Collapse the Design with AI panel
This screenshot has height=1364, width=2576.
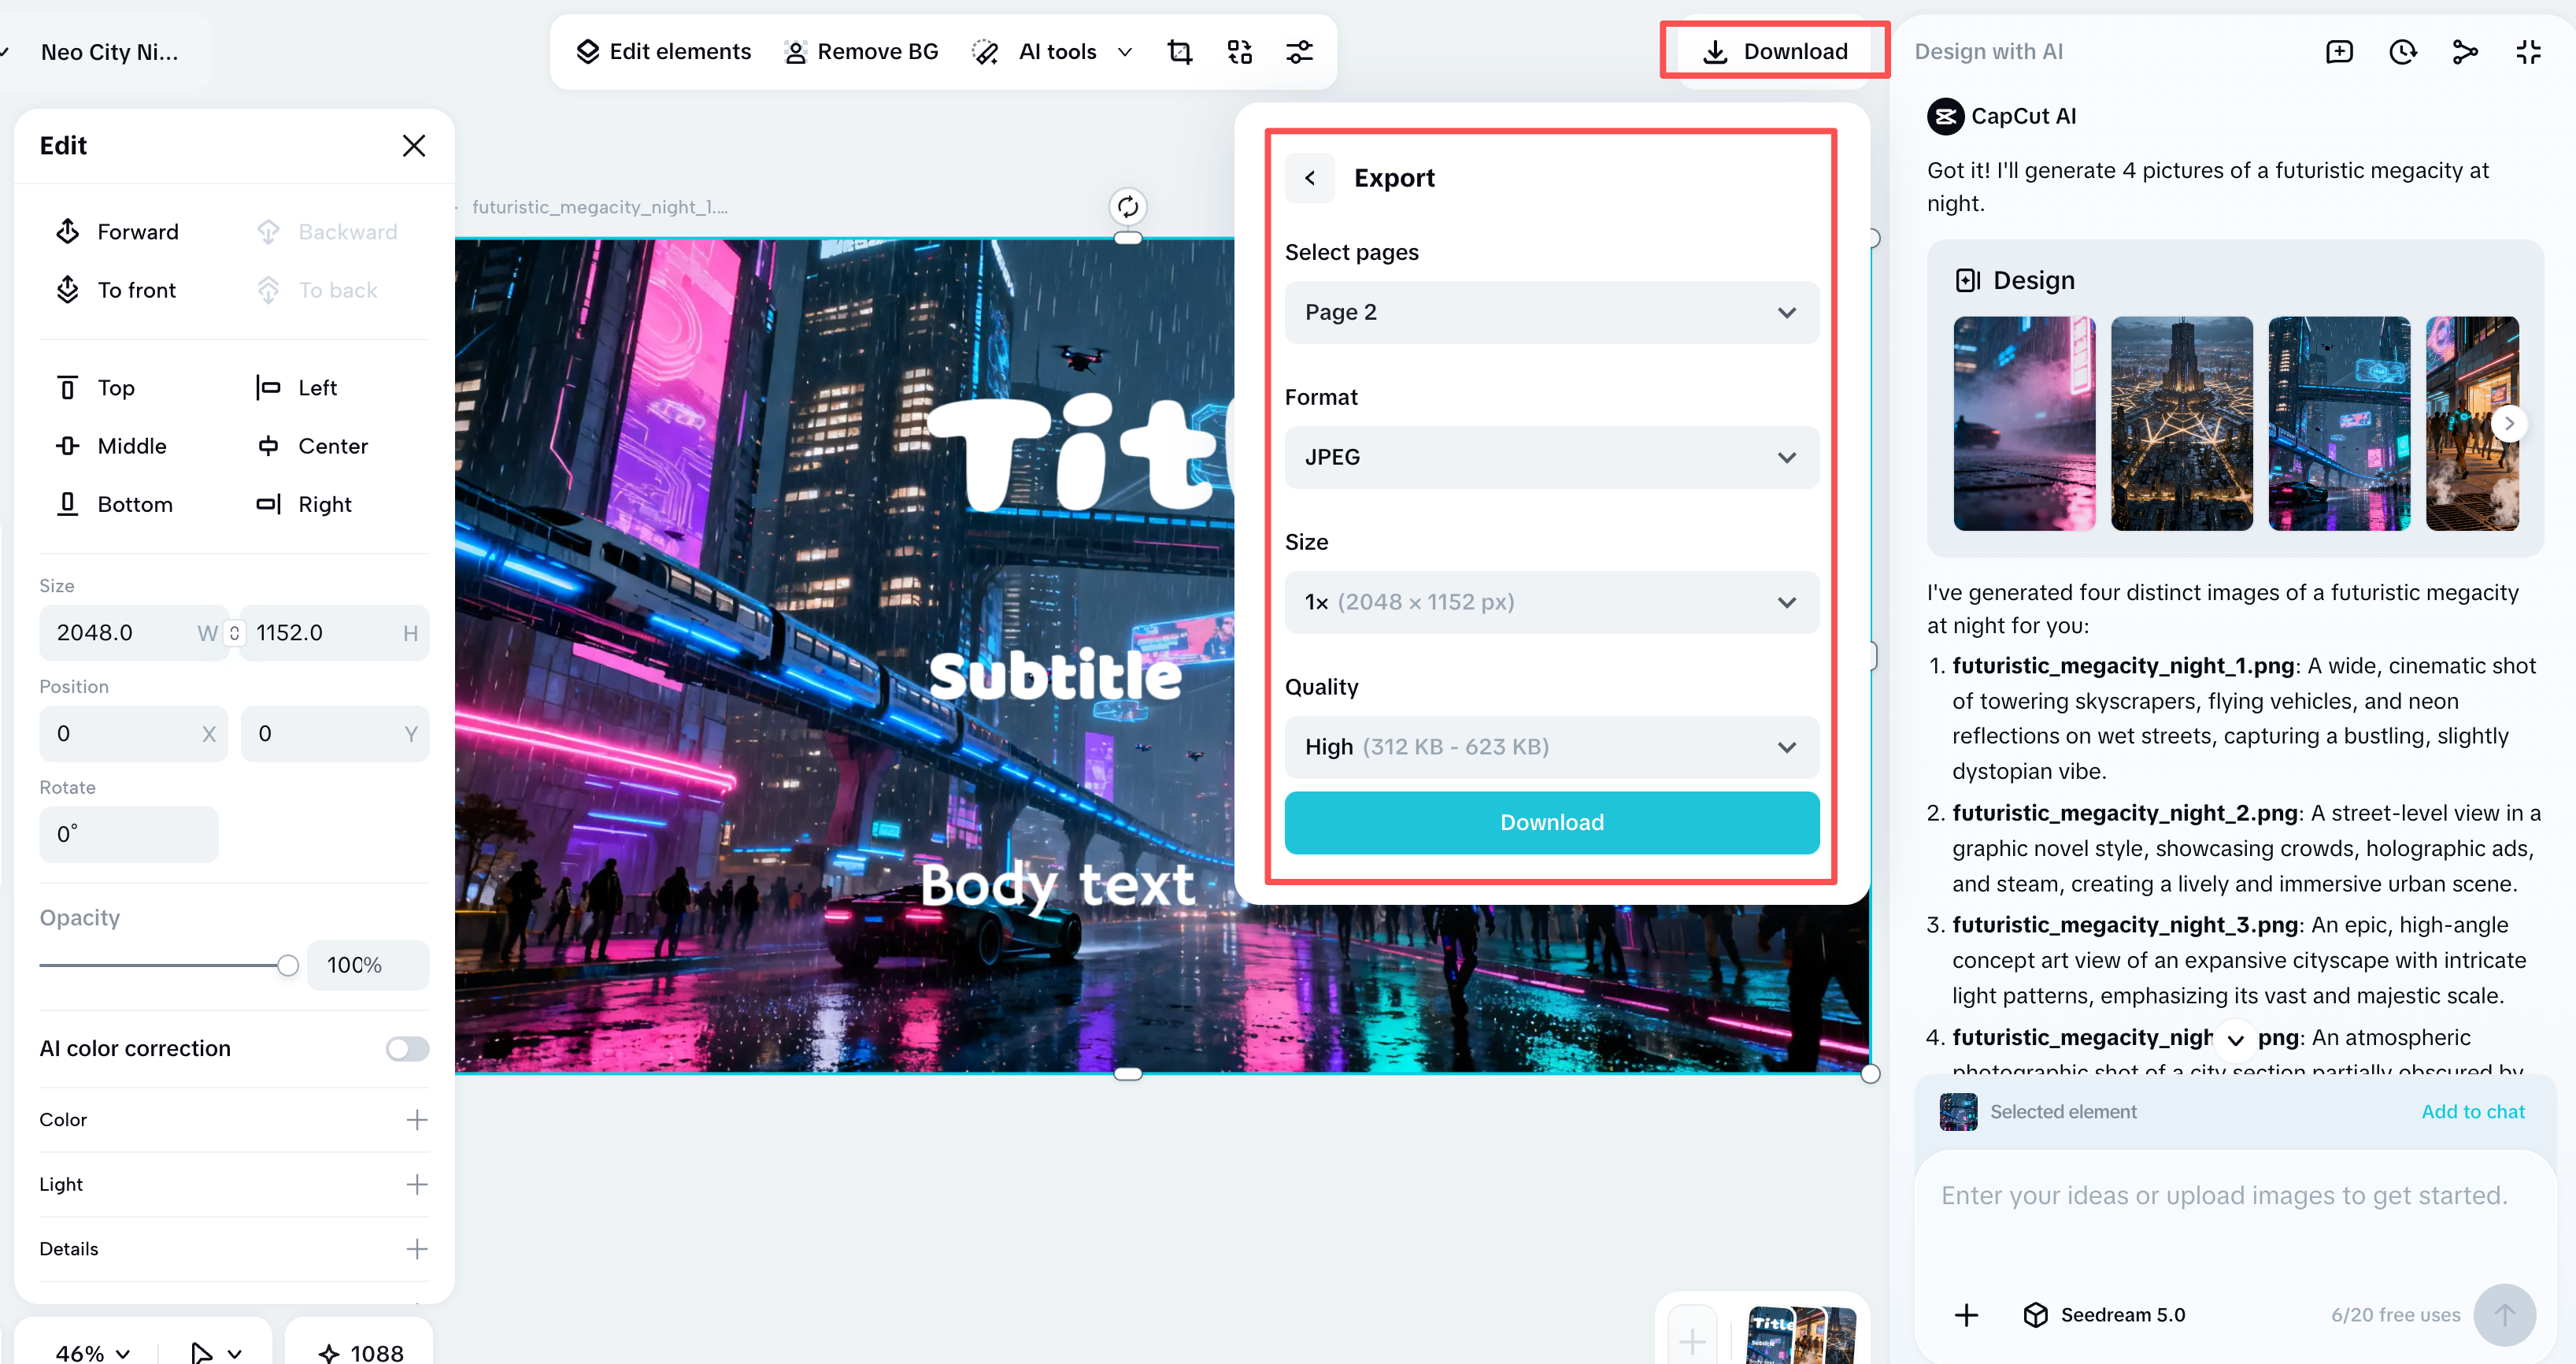[2528, 52]
